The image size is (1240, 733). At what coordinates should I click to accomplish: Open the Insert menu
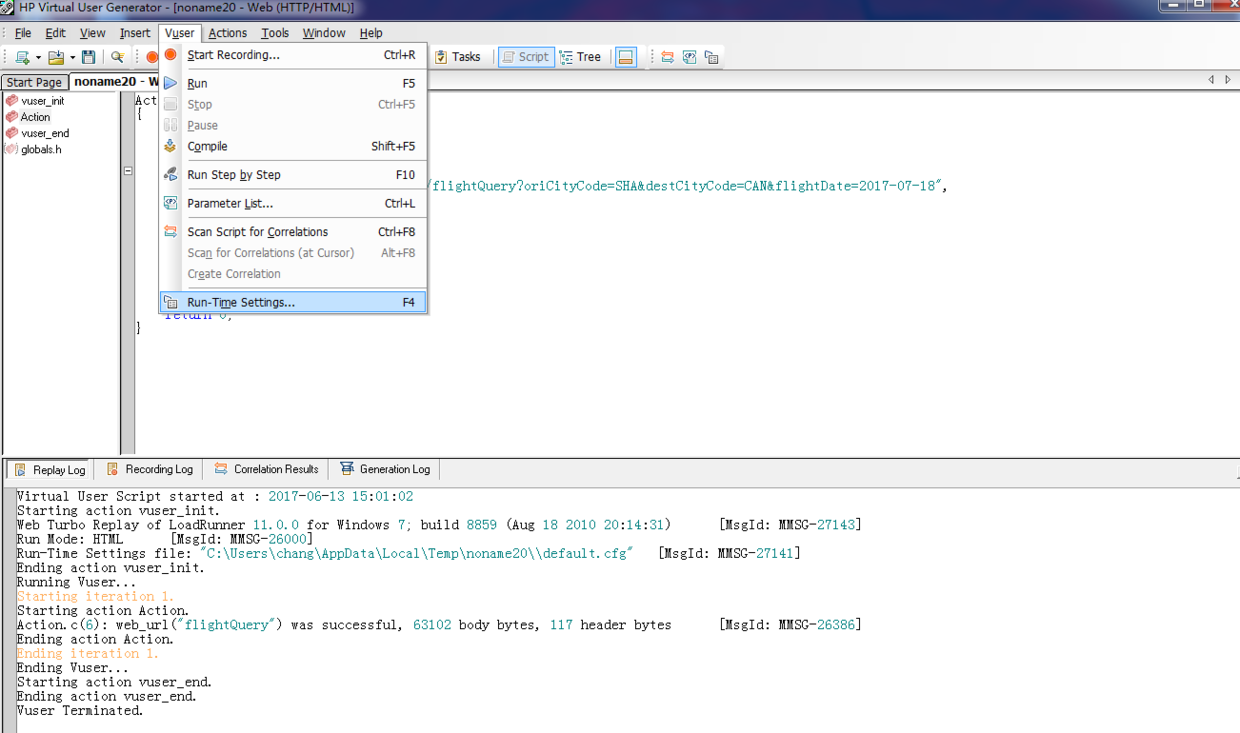tap(135, 33)
